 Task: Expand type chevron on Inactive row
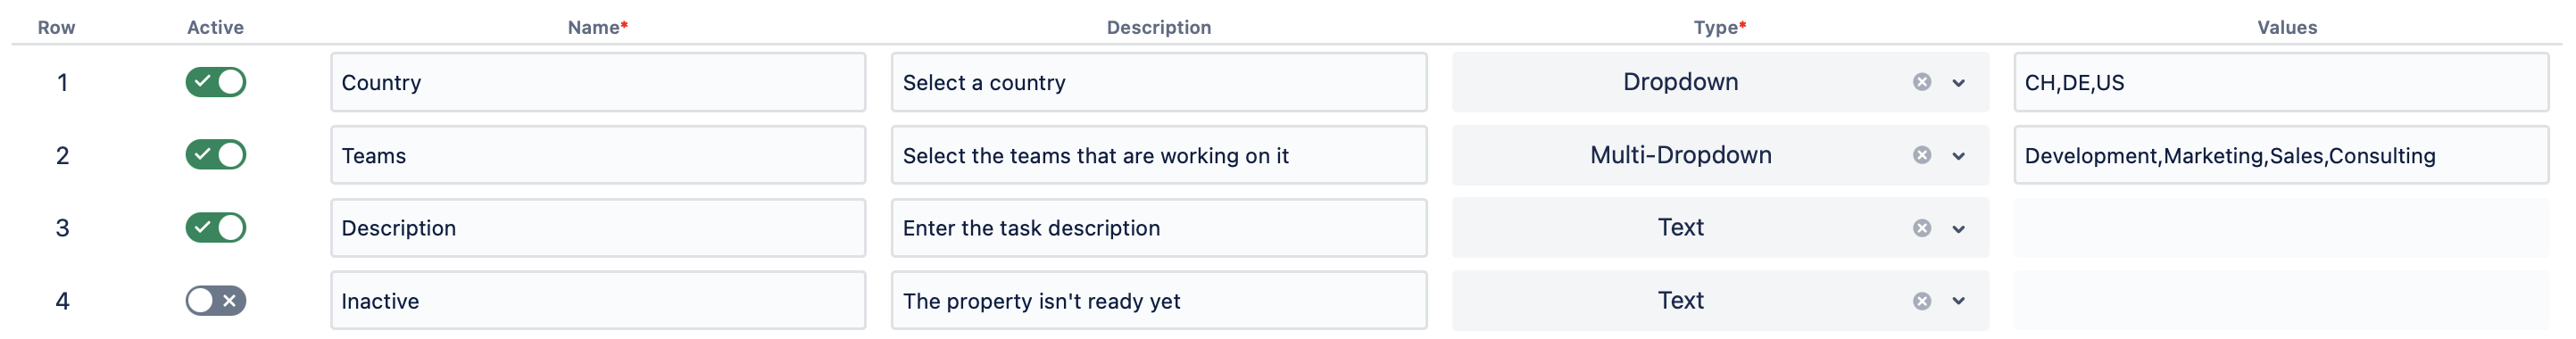pos(1958,301)
